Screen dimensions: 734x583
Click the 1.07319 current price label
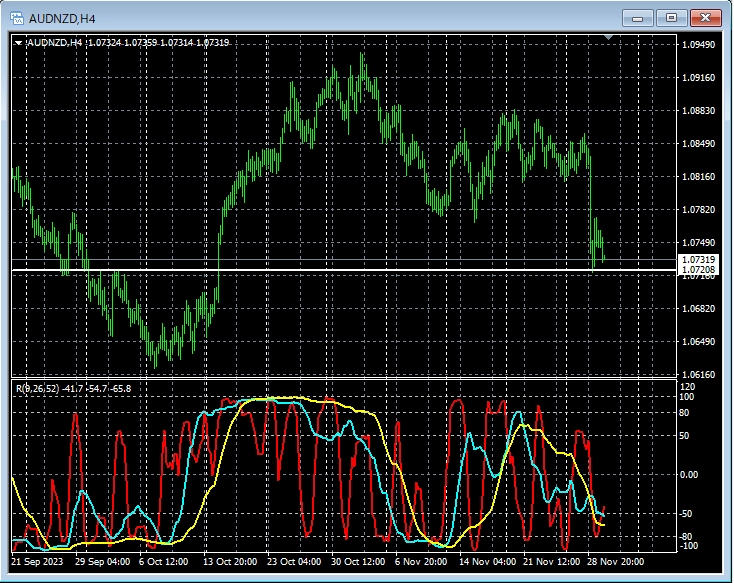pos(699,260)
